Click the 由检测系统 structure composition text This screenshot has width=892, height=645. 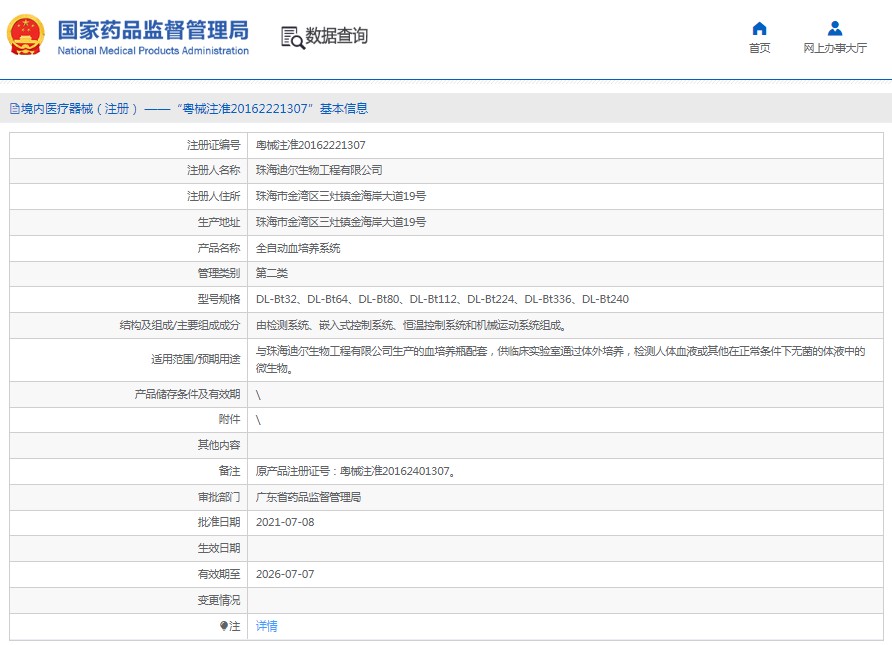tap(411, 325)
